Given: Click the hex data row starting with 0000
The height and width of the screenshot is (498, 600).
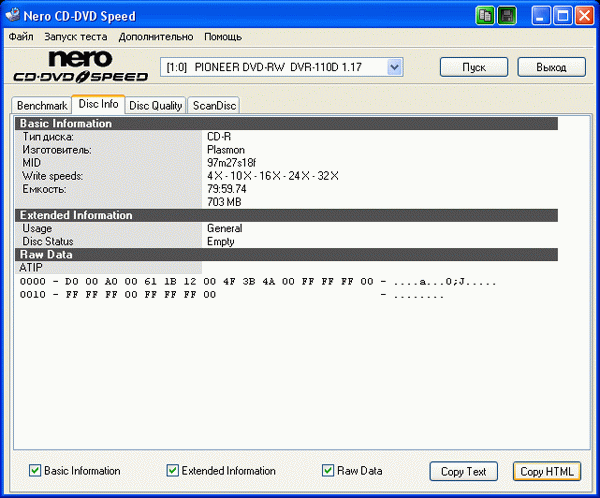Looking at the screenshot, I should tap(258, 282).
